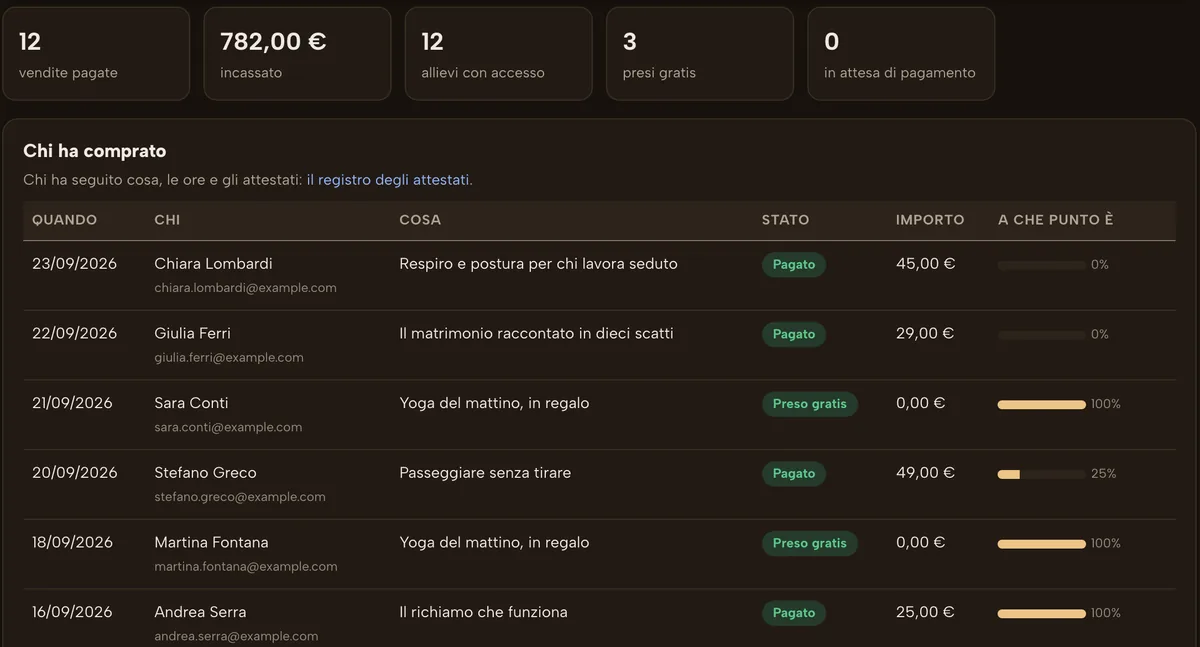The image size is (1200, 647).
Task: Click the amount 25,00 €
Action: (x=925, y=612)
